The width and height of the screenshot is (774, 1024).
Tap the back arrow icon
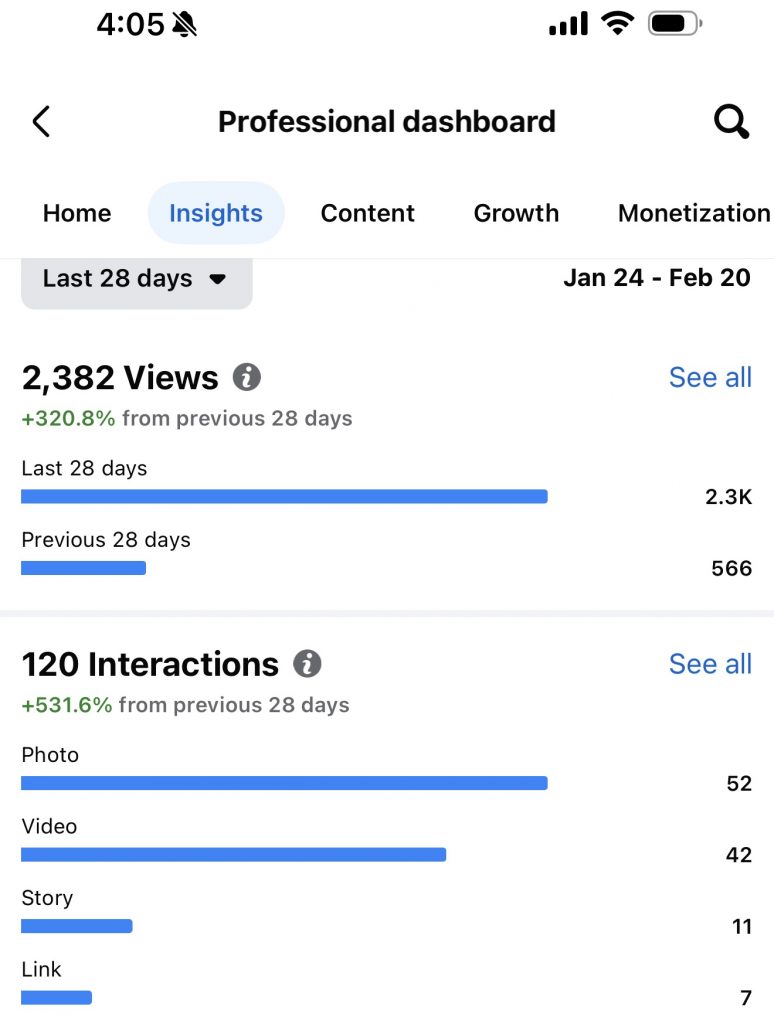pyautogui.click(x=41, y=122)
